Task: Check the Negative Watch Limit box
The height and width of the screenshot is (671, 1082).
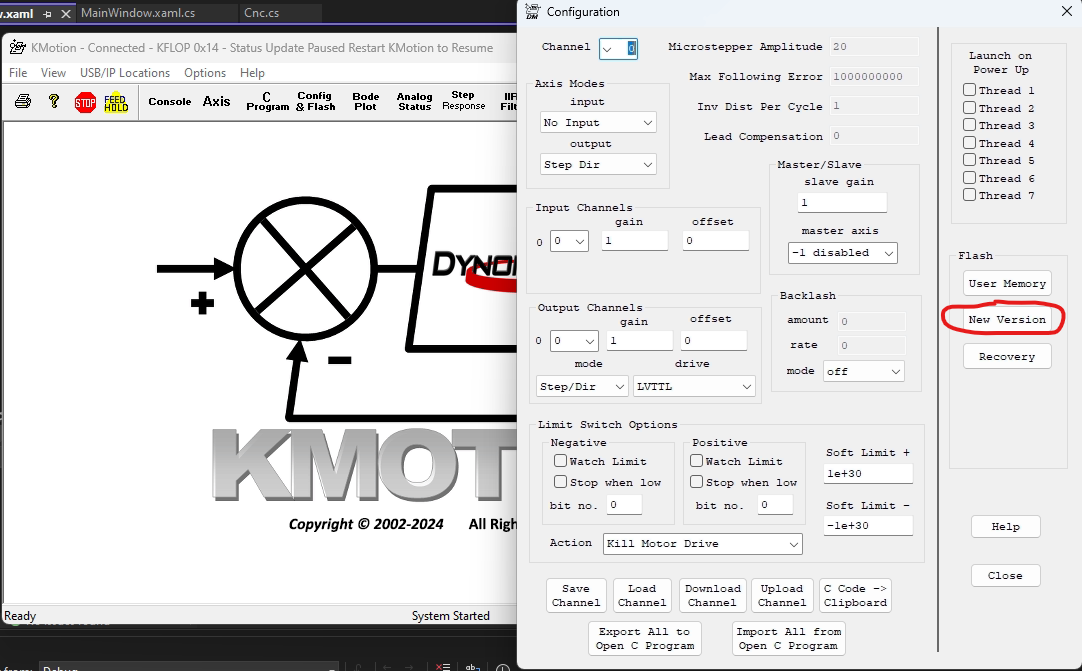Action: pyautogui.click(x=561, y=461)
